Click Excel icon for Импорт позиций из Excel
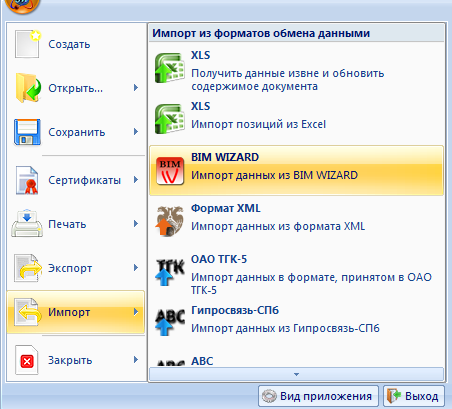This screenshot has height=409, width=452. pyautogui.click(x=170, y=119)
